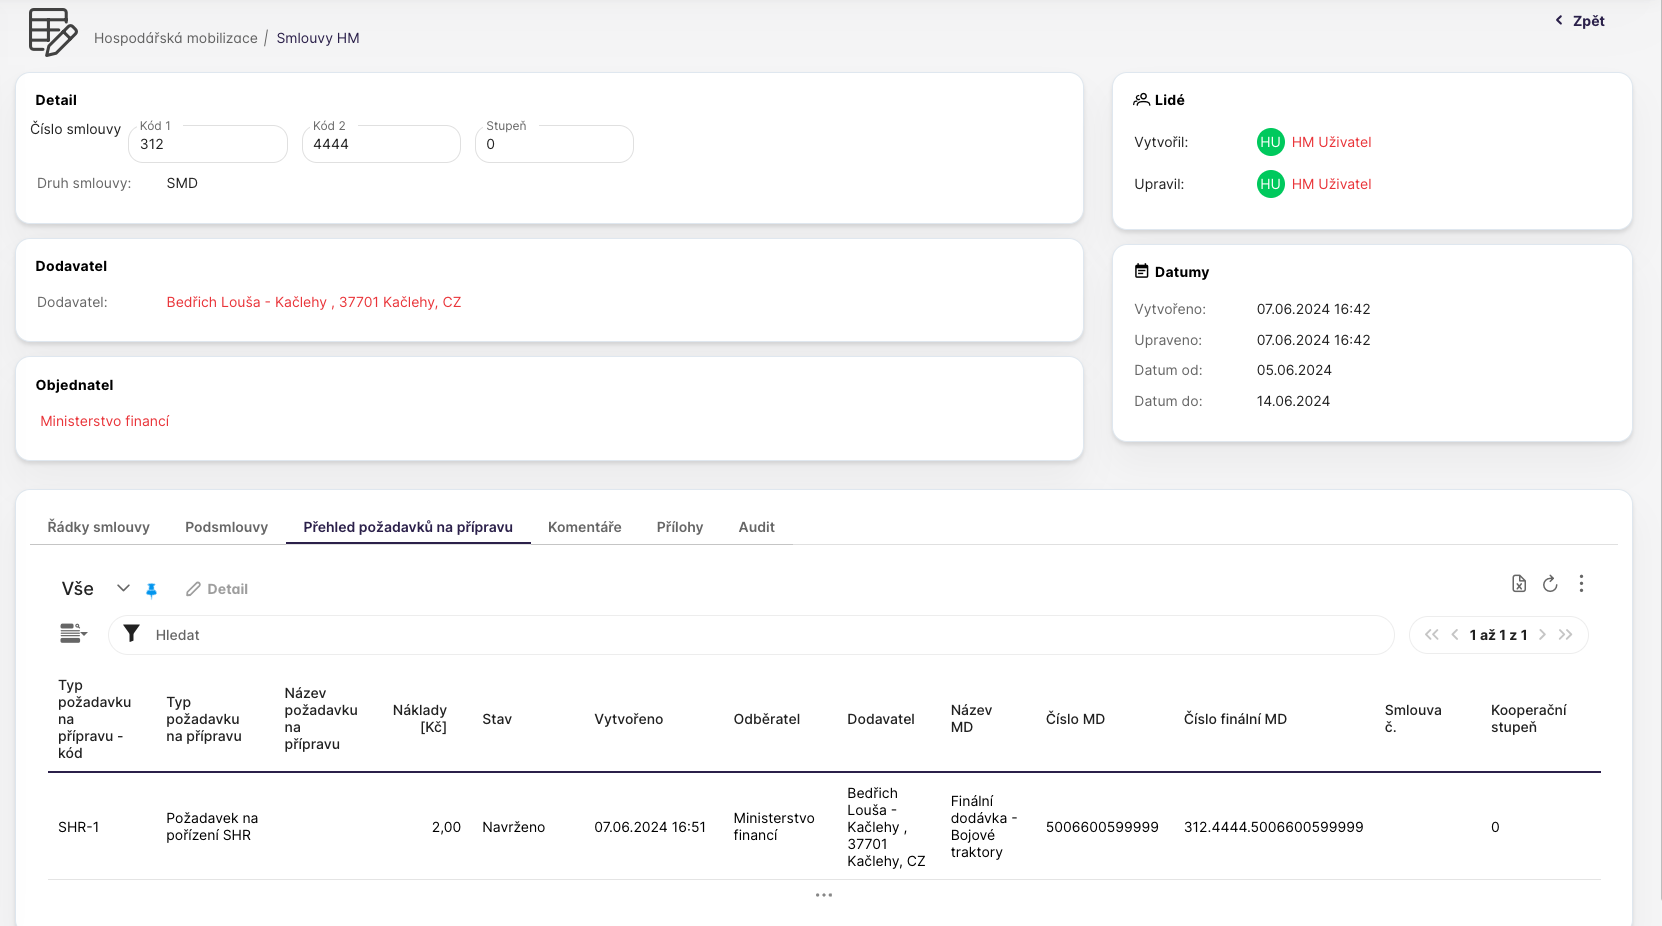Jump to the last table page
Image resolution: width=1662 pixels, height=926 pixels.
1566,635
